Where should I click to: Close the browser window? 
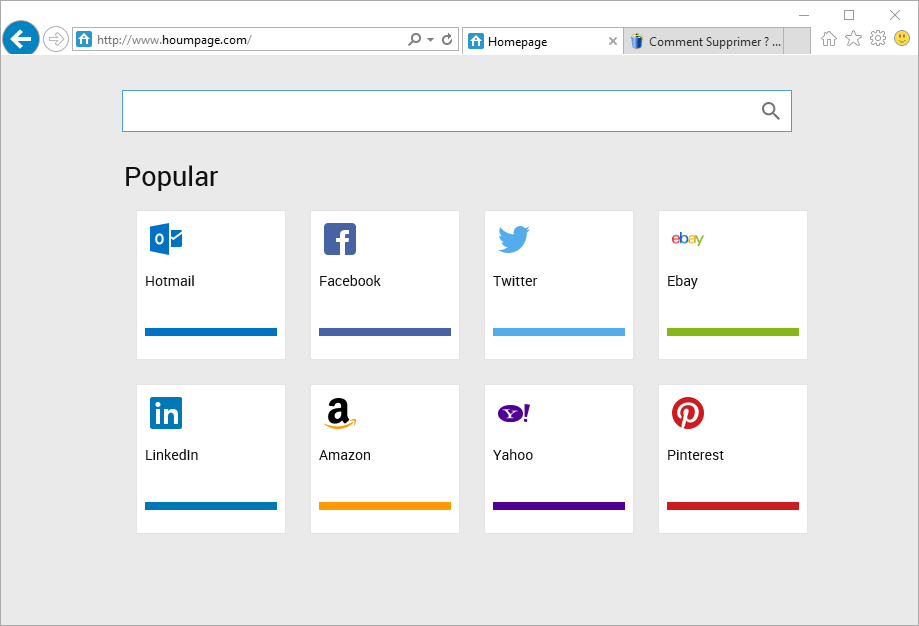pyautogui.click(x=895, y=15)
